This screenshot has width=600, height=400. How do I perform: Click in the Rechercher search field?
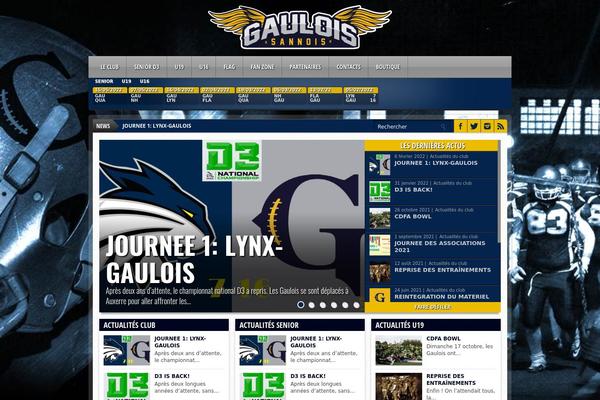click(x=408, y=126)
